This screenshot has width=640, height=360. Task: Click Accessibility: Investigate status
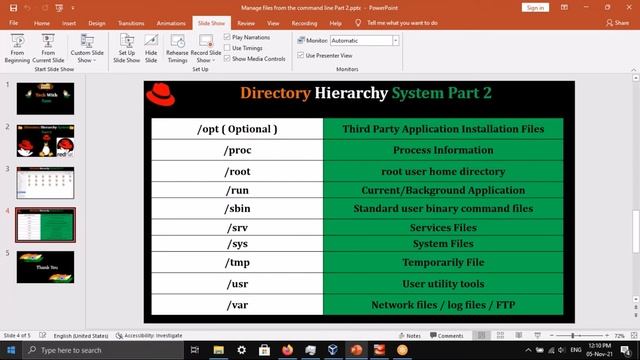point(149,336)
